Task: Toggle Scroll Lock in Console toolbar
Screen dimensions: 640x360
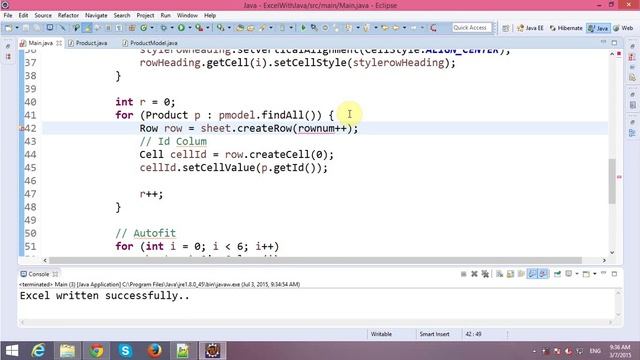Action: click(x=510, y=274)
